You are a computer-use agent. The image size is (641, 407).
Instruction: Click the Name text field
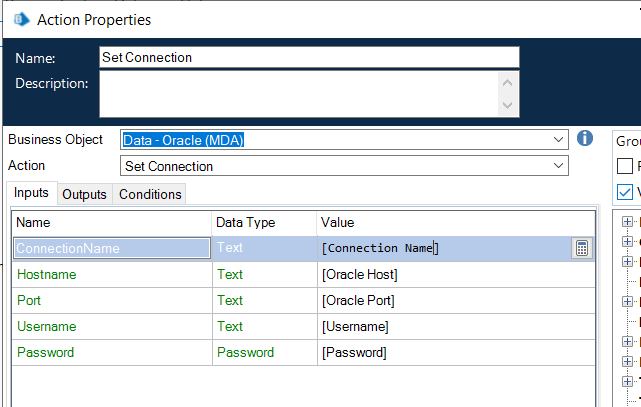[310, 57]
